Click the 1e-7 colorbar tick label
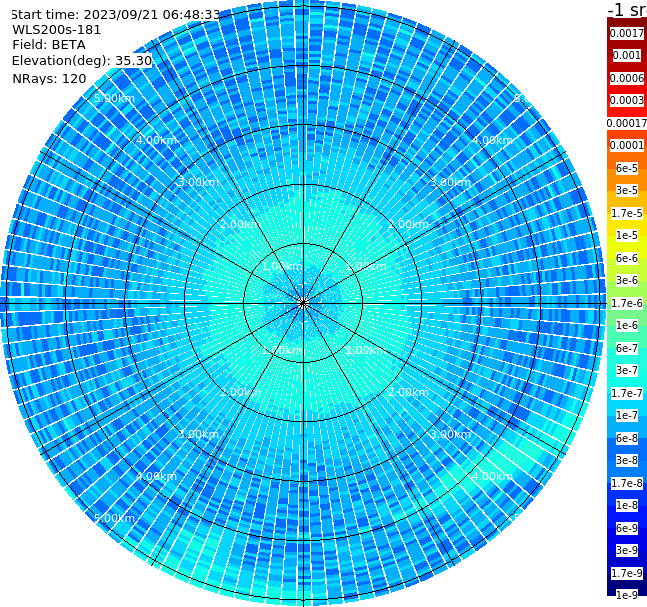Screen dimensions: 647x607 pos(627,415)
